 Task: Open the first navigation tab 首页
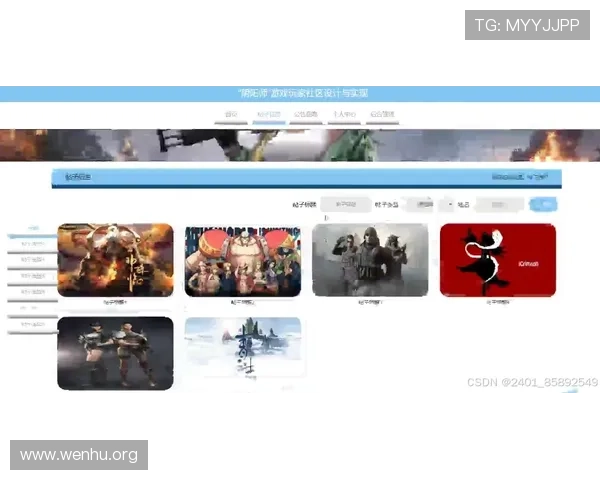[x=231, y=115]
